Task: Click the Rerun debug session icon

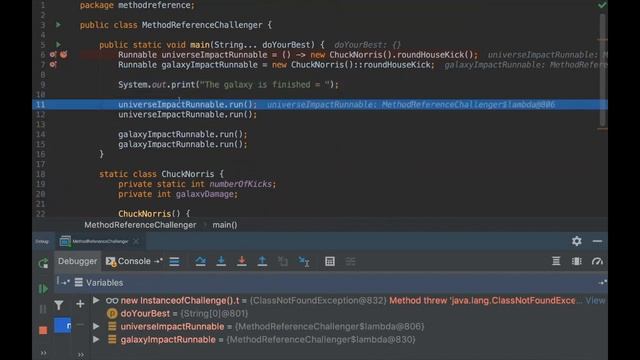Action: (43, 263)
